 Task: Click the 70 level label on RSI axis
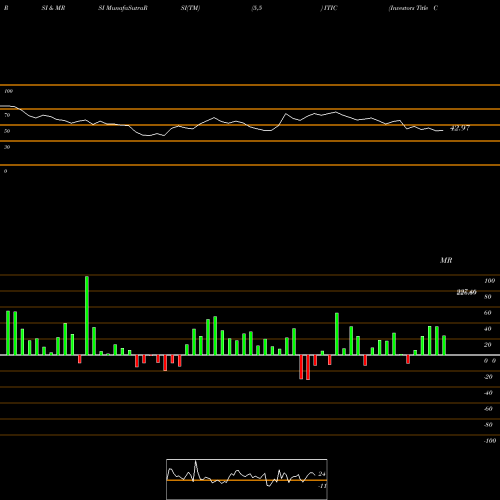[x=7, y=115]
